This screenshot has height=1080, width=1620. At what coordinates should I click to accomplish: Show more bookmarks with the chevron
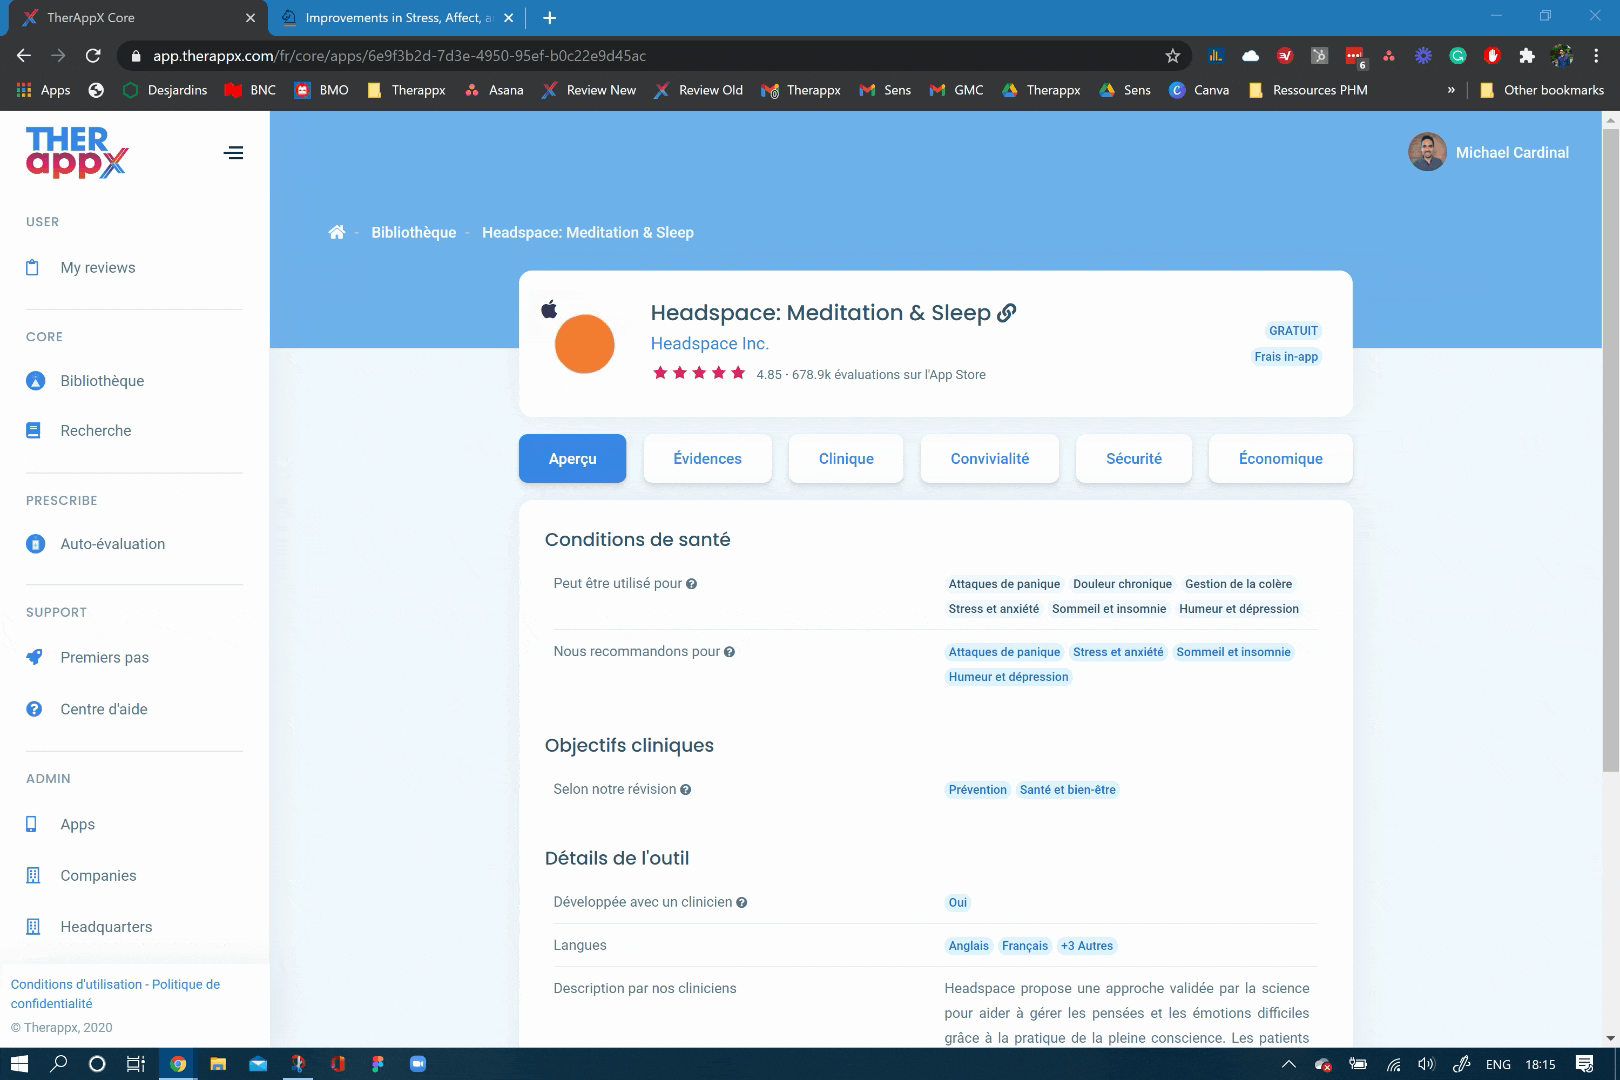pos(1451,90)
